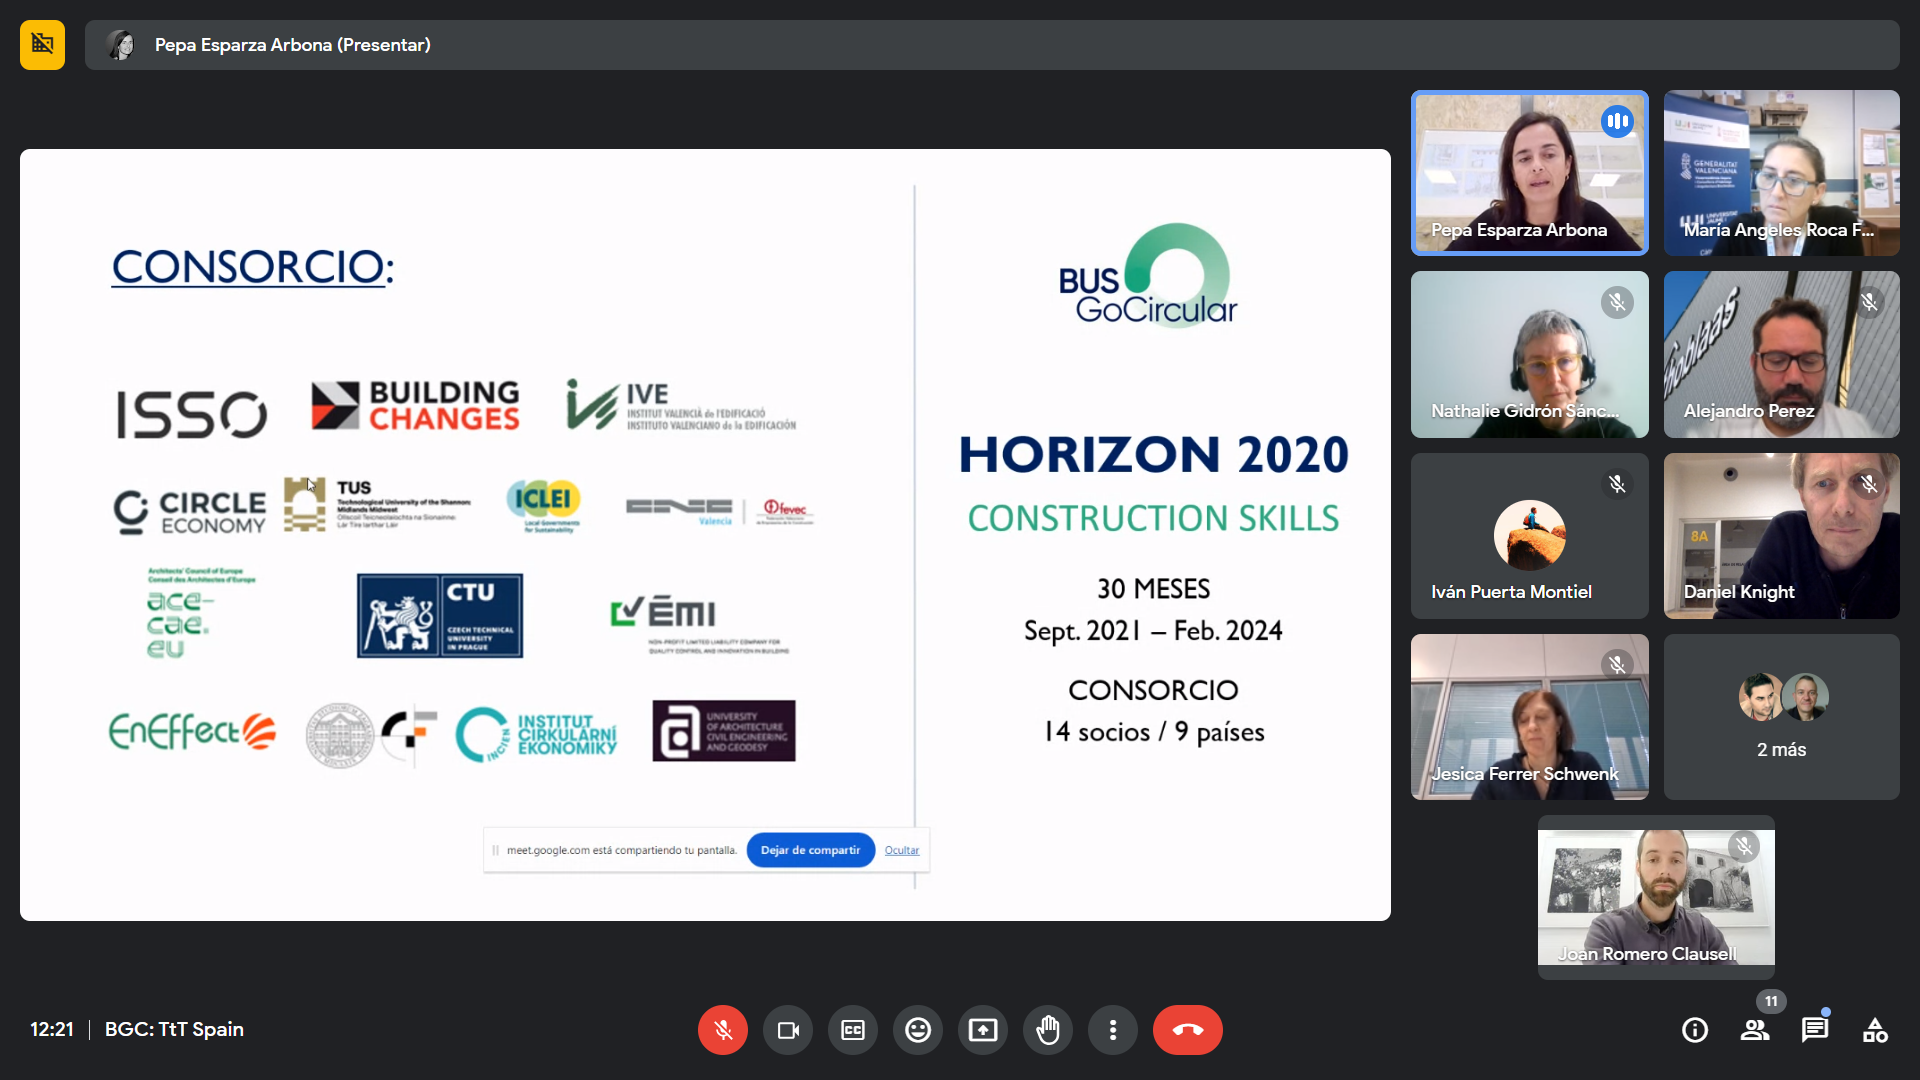Open the more options menu
The image size is (1920, 1080).
pos(1113,1030)
